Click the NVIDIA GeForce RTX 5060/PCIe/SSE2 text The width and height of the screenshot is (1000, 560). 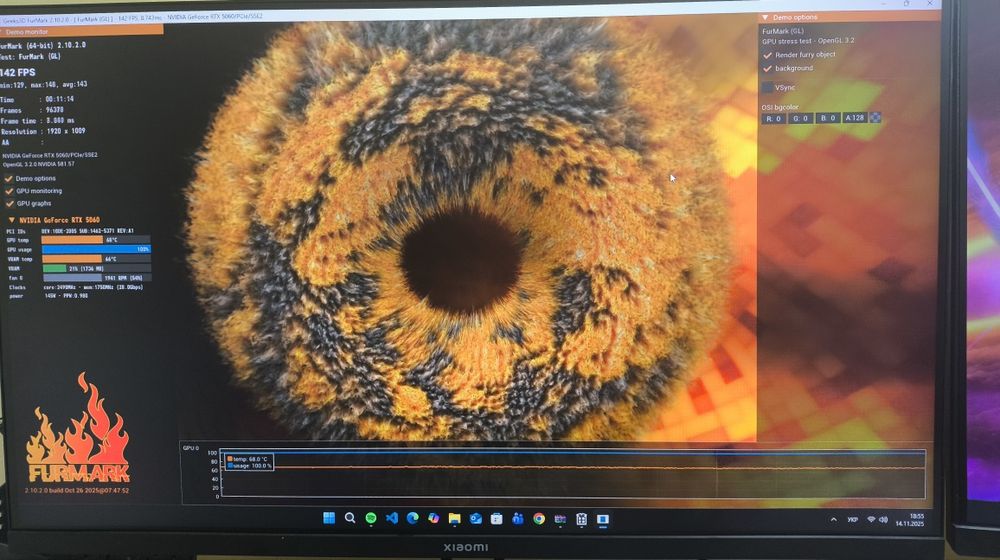pos(50,155)
